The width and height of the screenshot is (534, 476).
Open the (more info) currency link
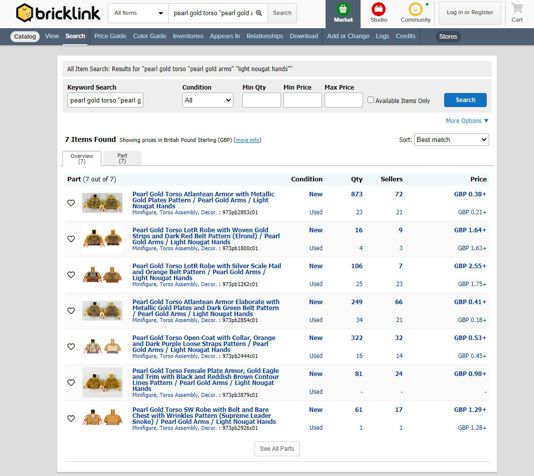pos(247,140)
